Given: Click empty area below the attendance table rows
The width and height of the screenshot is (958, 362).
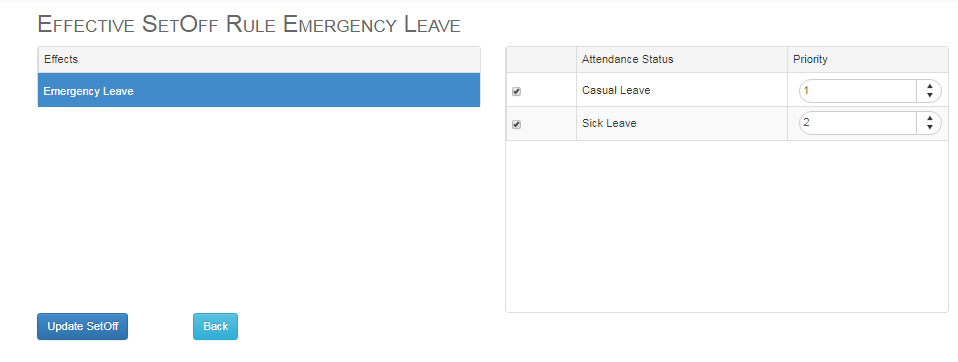Looking at the screenshot, I should click(x=727, y=226).
